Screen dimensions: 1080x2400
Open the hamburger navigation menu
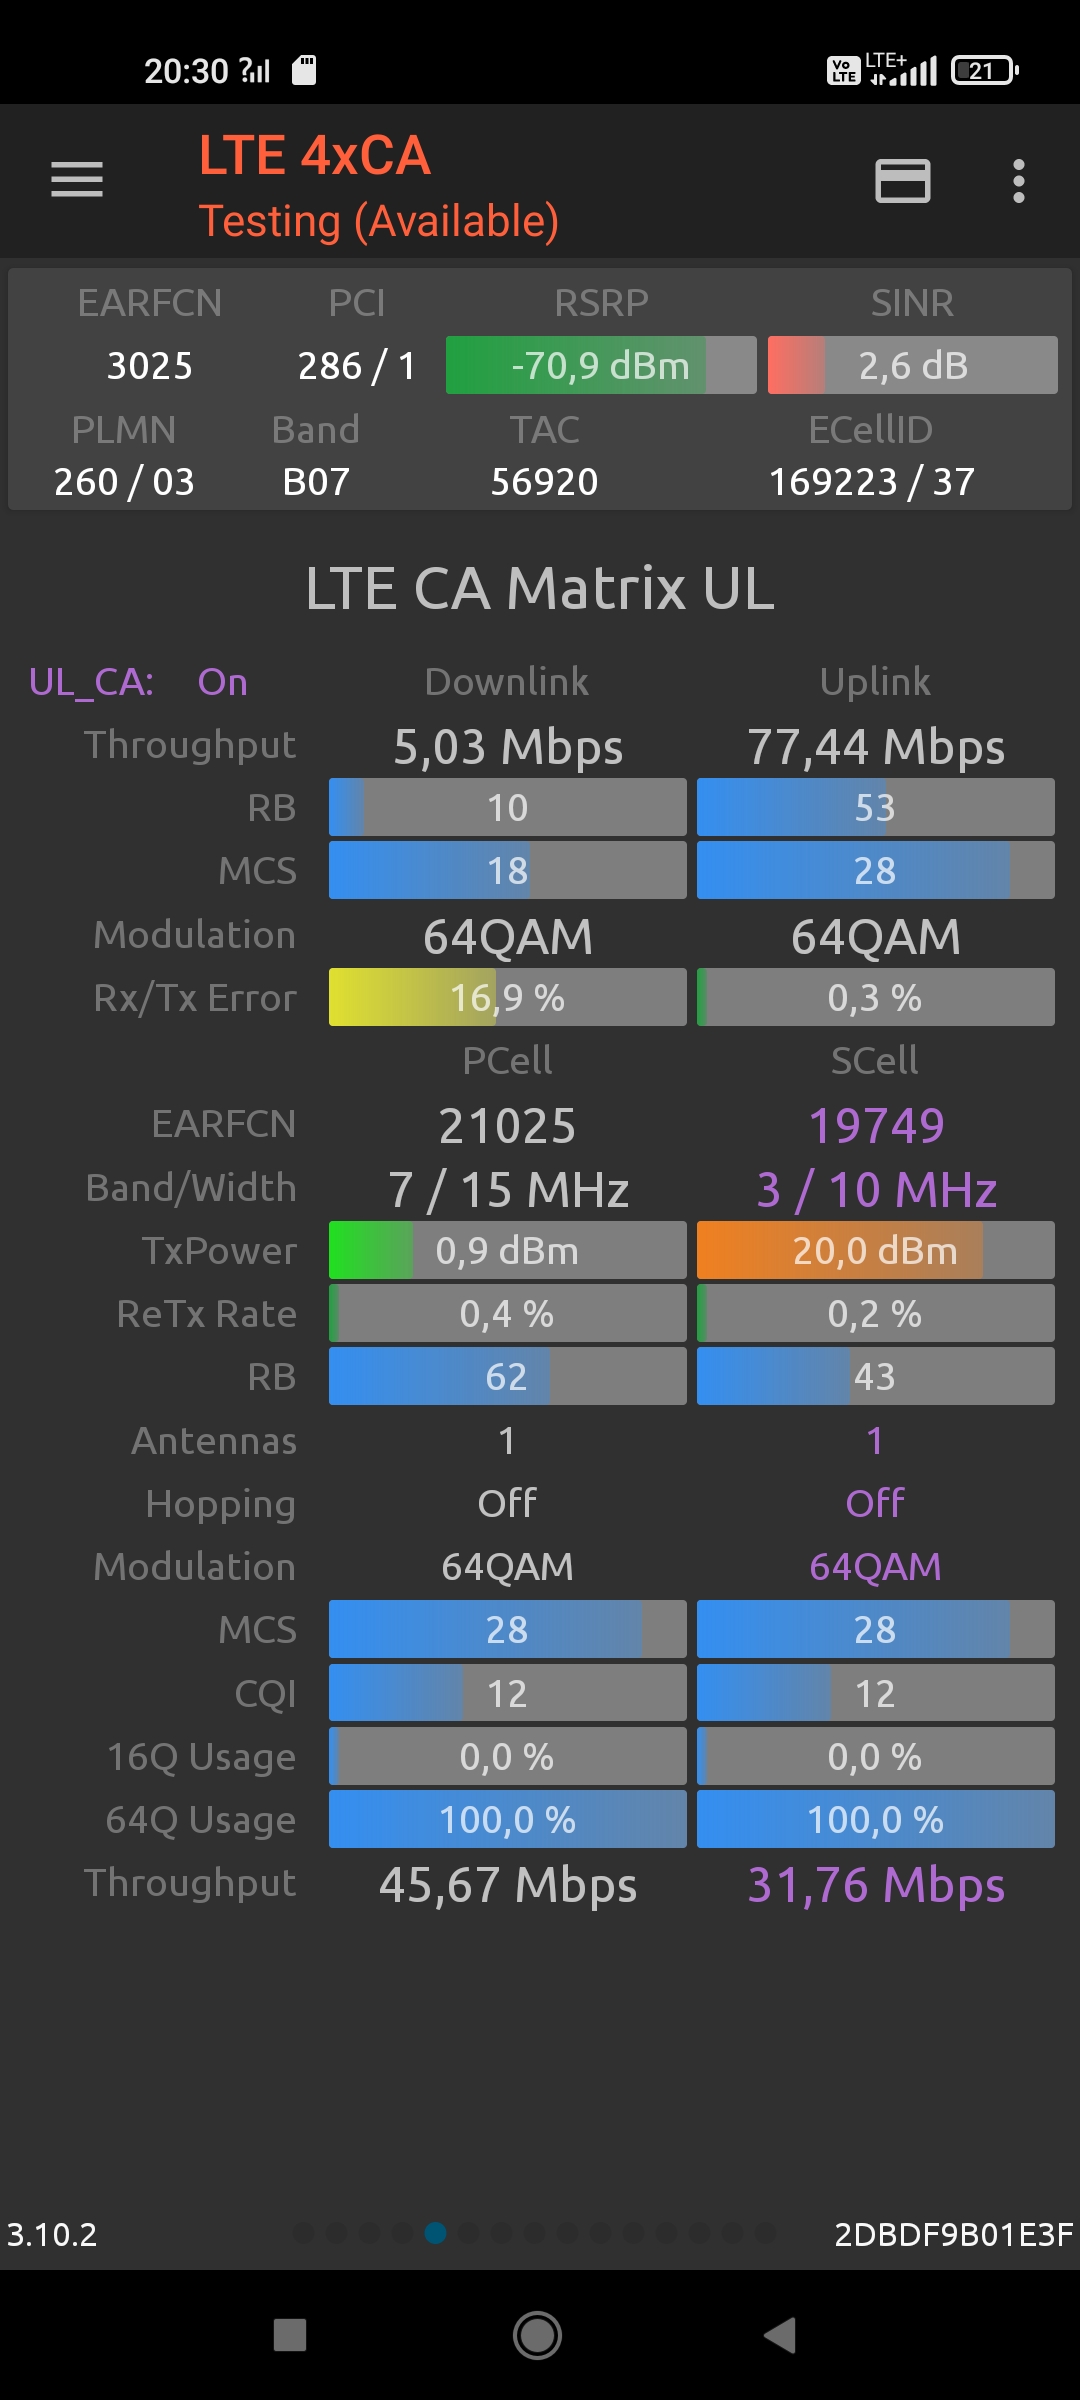(77, 180)
